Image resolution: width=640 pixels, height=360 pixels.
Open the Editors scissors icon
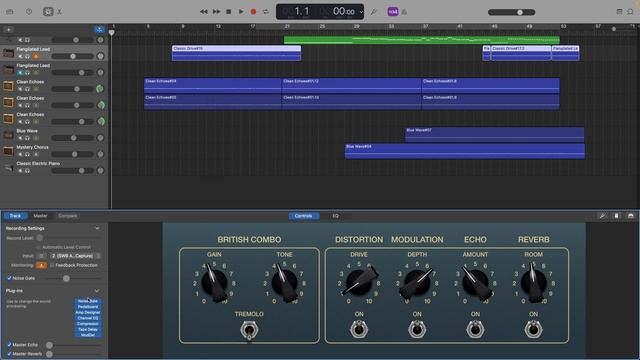coord(60,12)
